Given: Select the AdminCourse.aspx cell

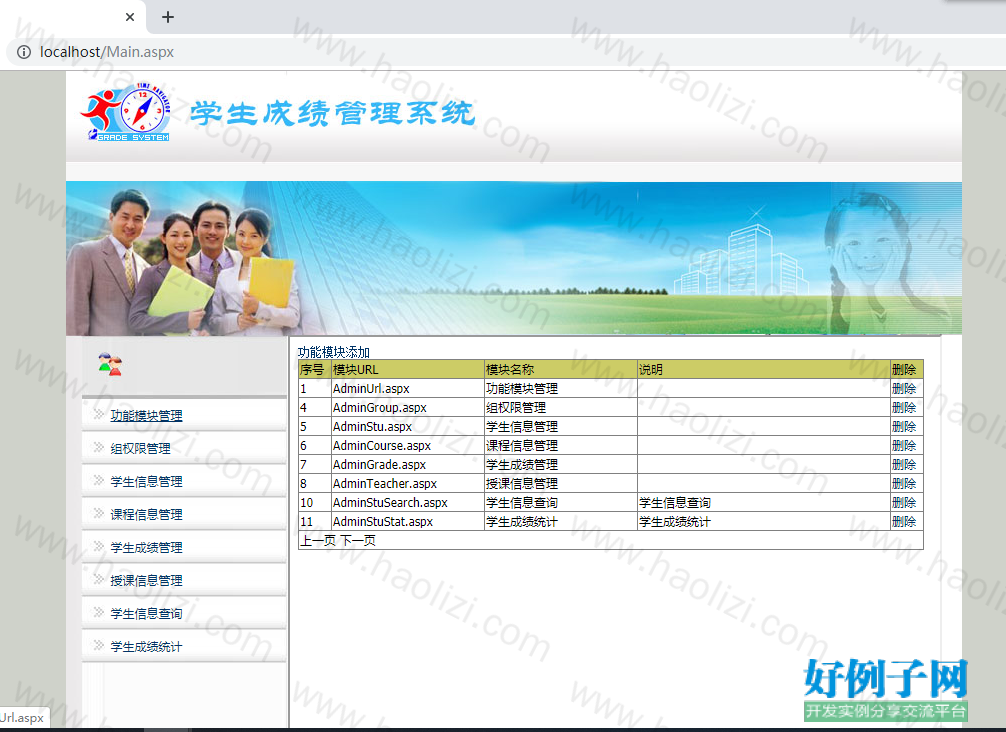Looking at the screenshot, I should pos(407,446).
